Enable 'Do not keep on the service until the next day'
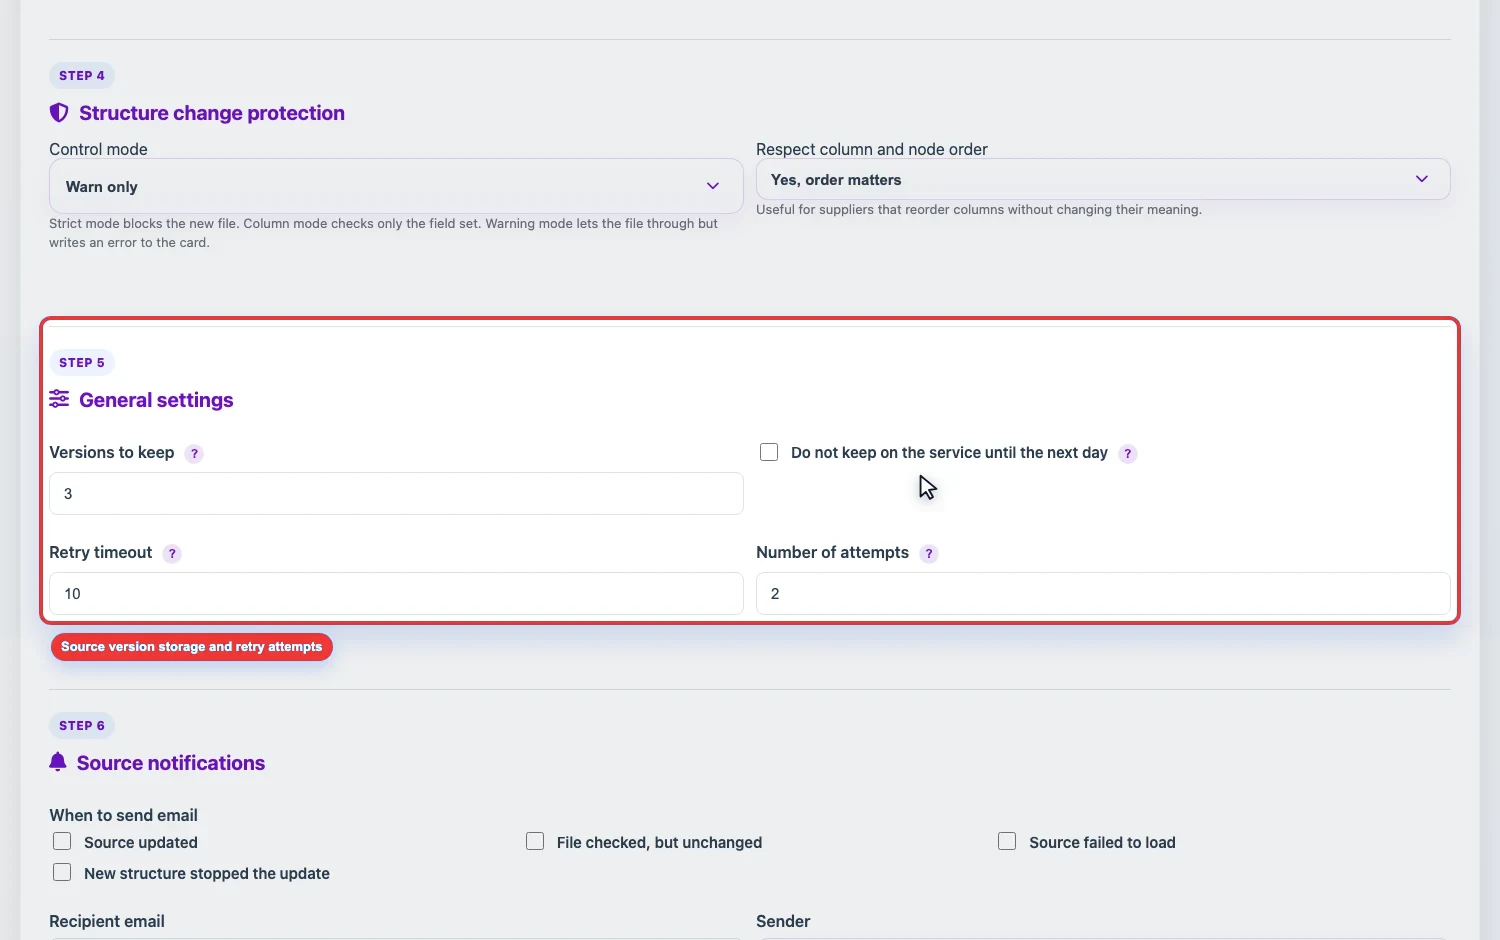 point(769,452)
